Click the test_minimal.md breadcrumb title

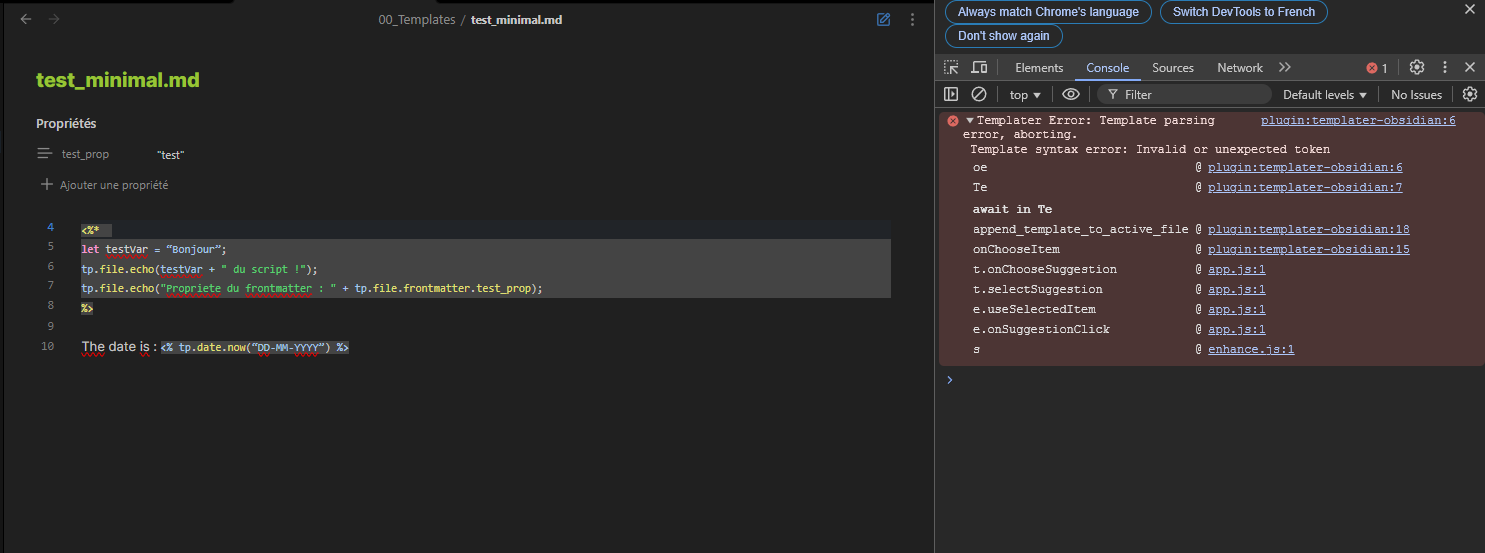(x=516, y=20)
